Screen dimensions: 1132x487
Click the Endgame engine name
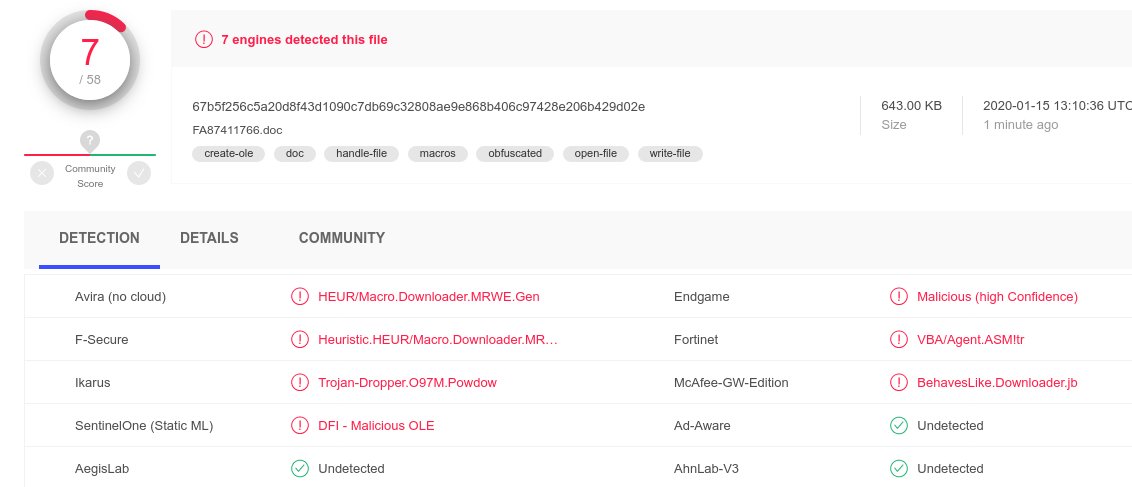point(702,297)
